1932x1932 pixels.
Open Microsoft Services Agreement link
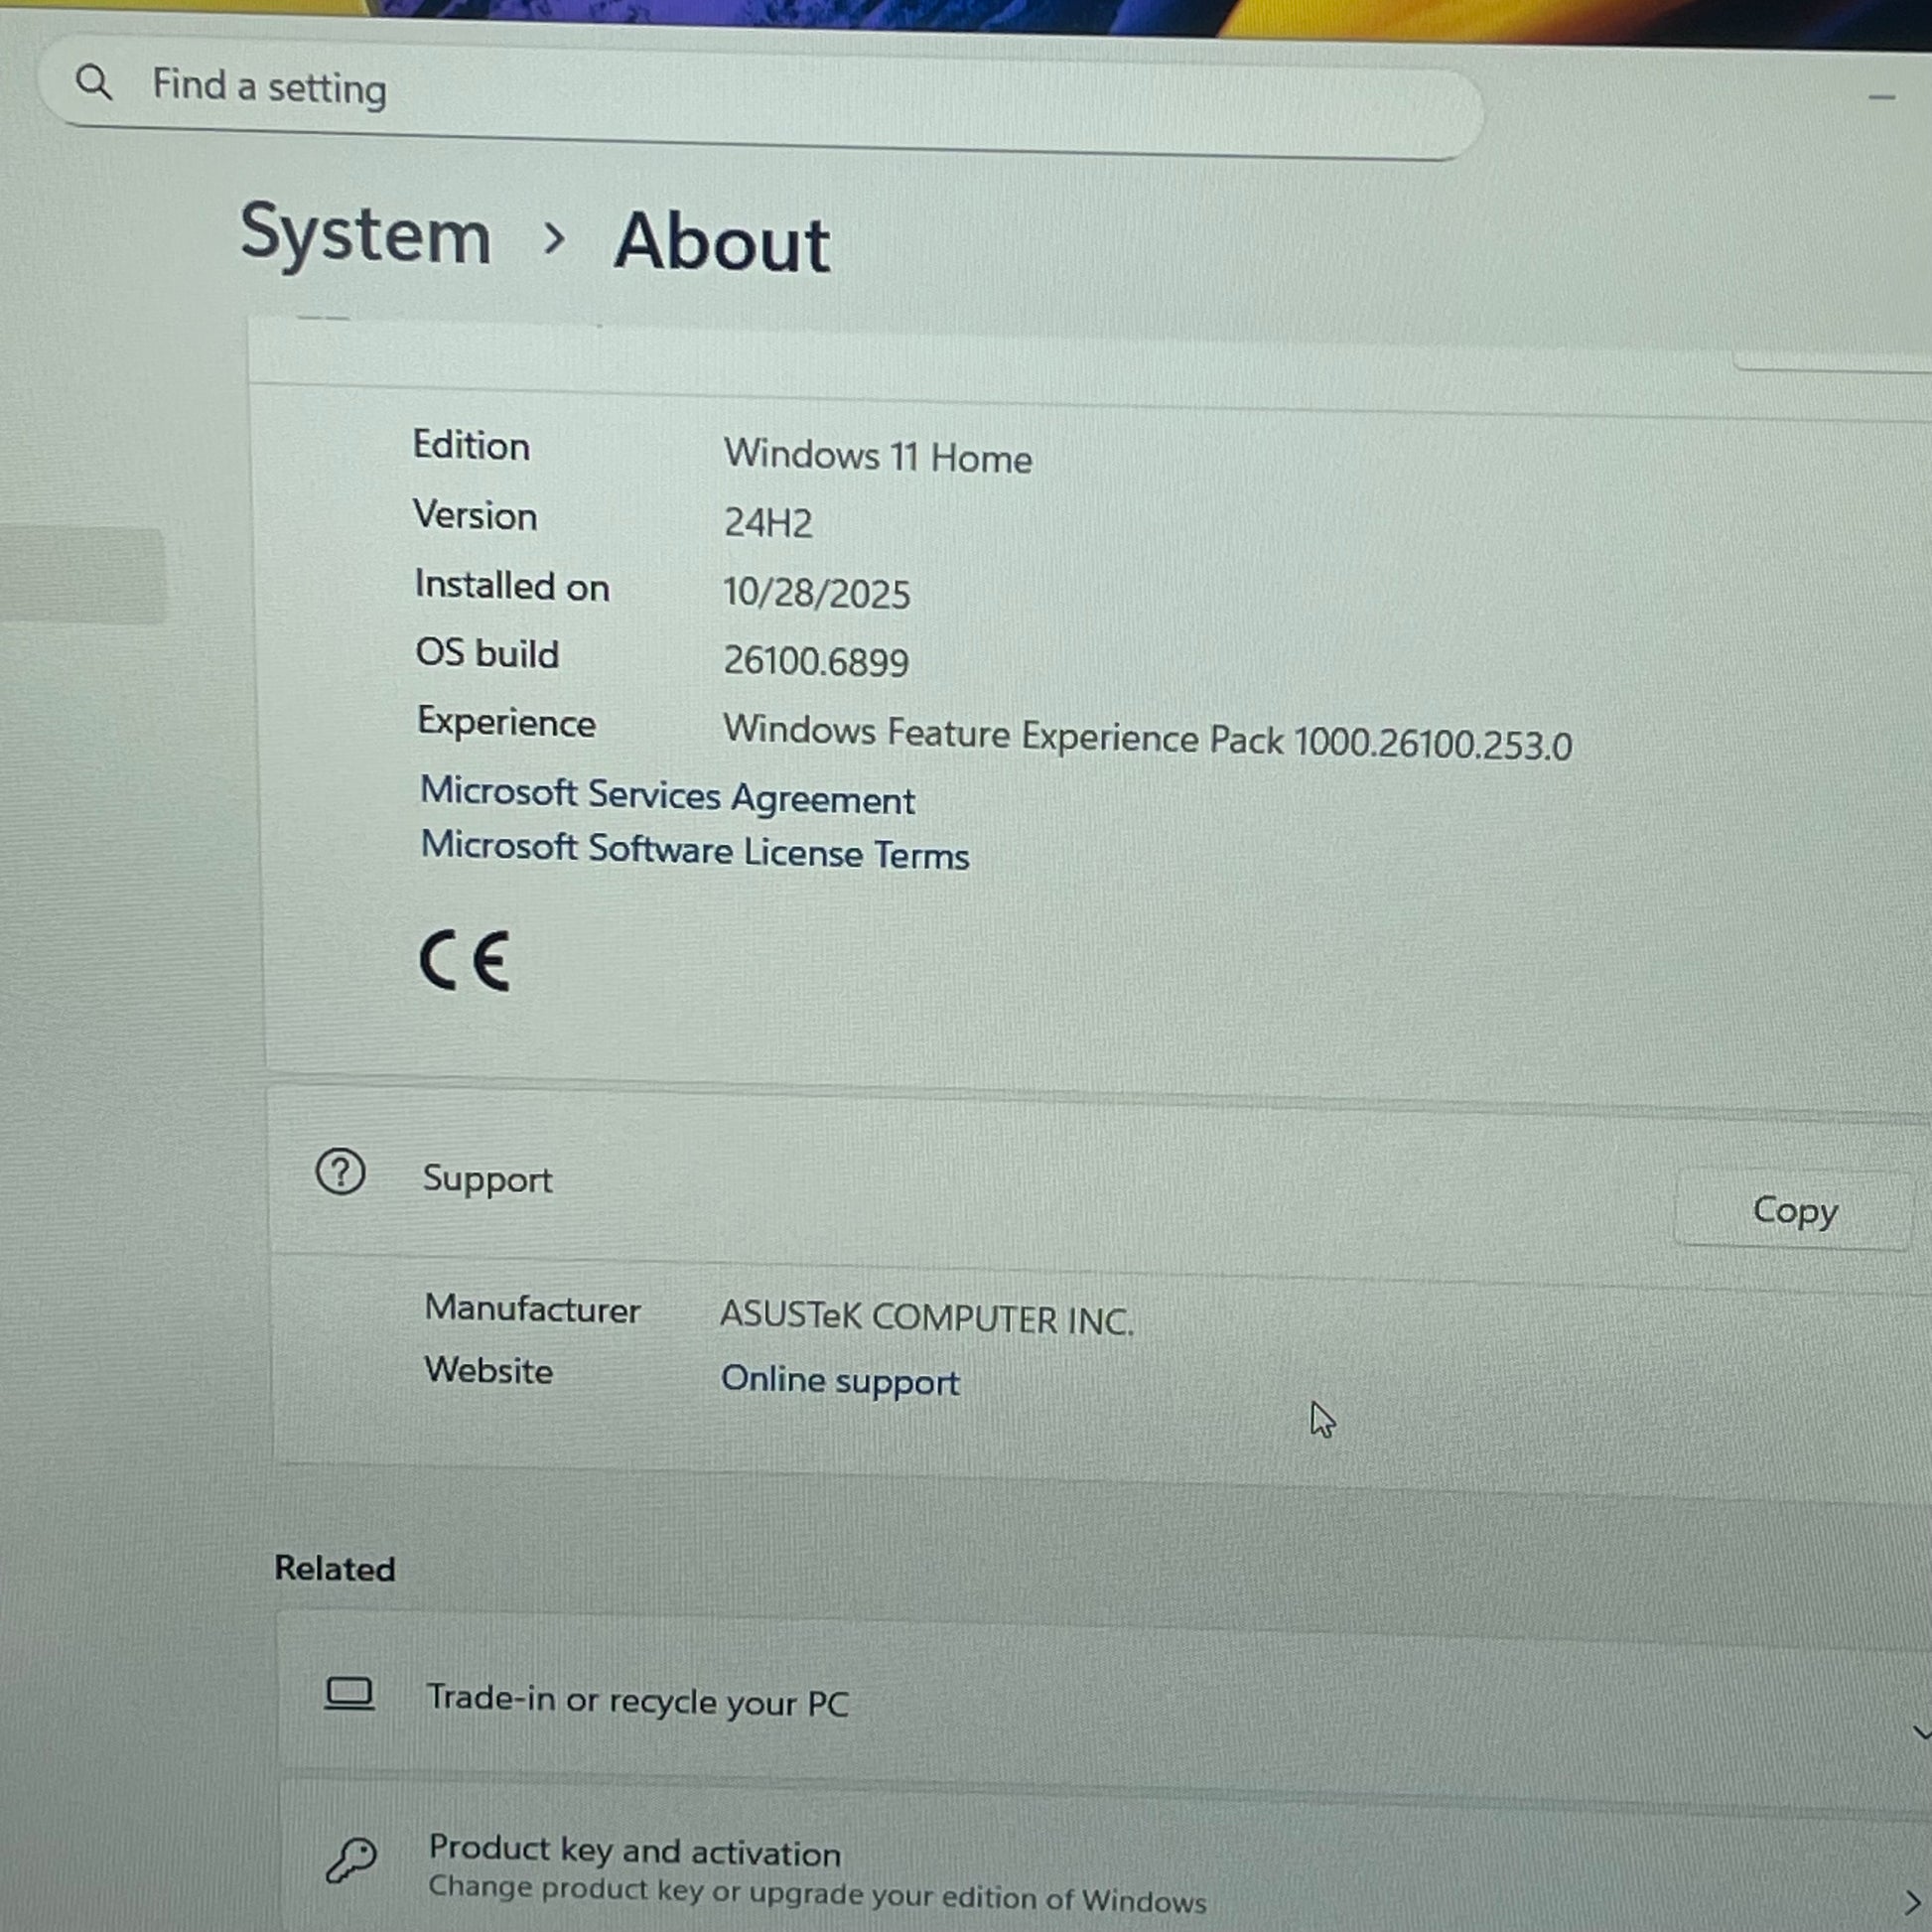pos(667,797)
